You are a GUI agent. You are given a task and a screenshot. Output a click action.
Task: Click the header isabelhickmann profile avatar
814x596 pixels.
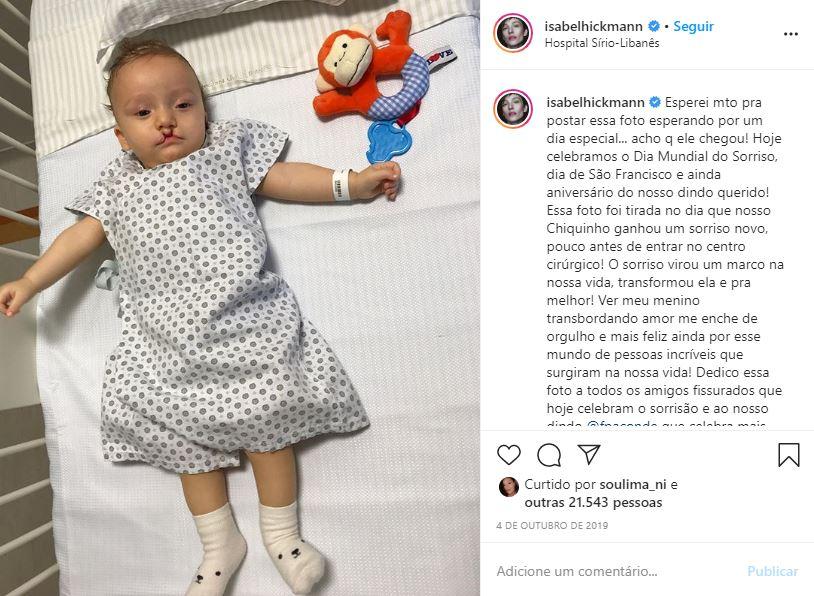[513, 33]
